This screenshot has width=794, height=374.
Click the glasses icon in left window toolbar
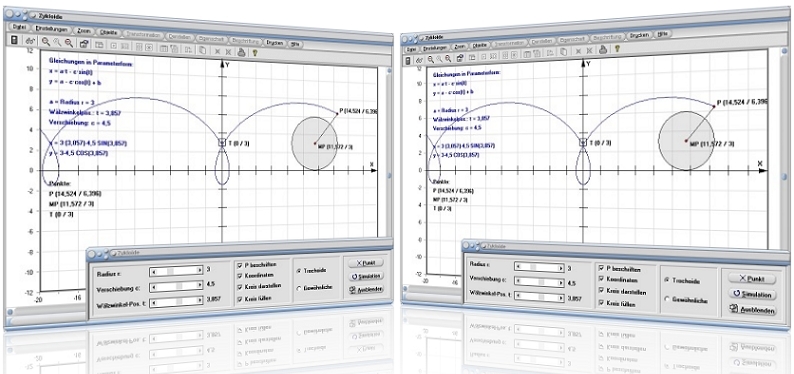[x=30, y=41]
